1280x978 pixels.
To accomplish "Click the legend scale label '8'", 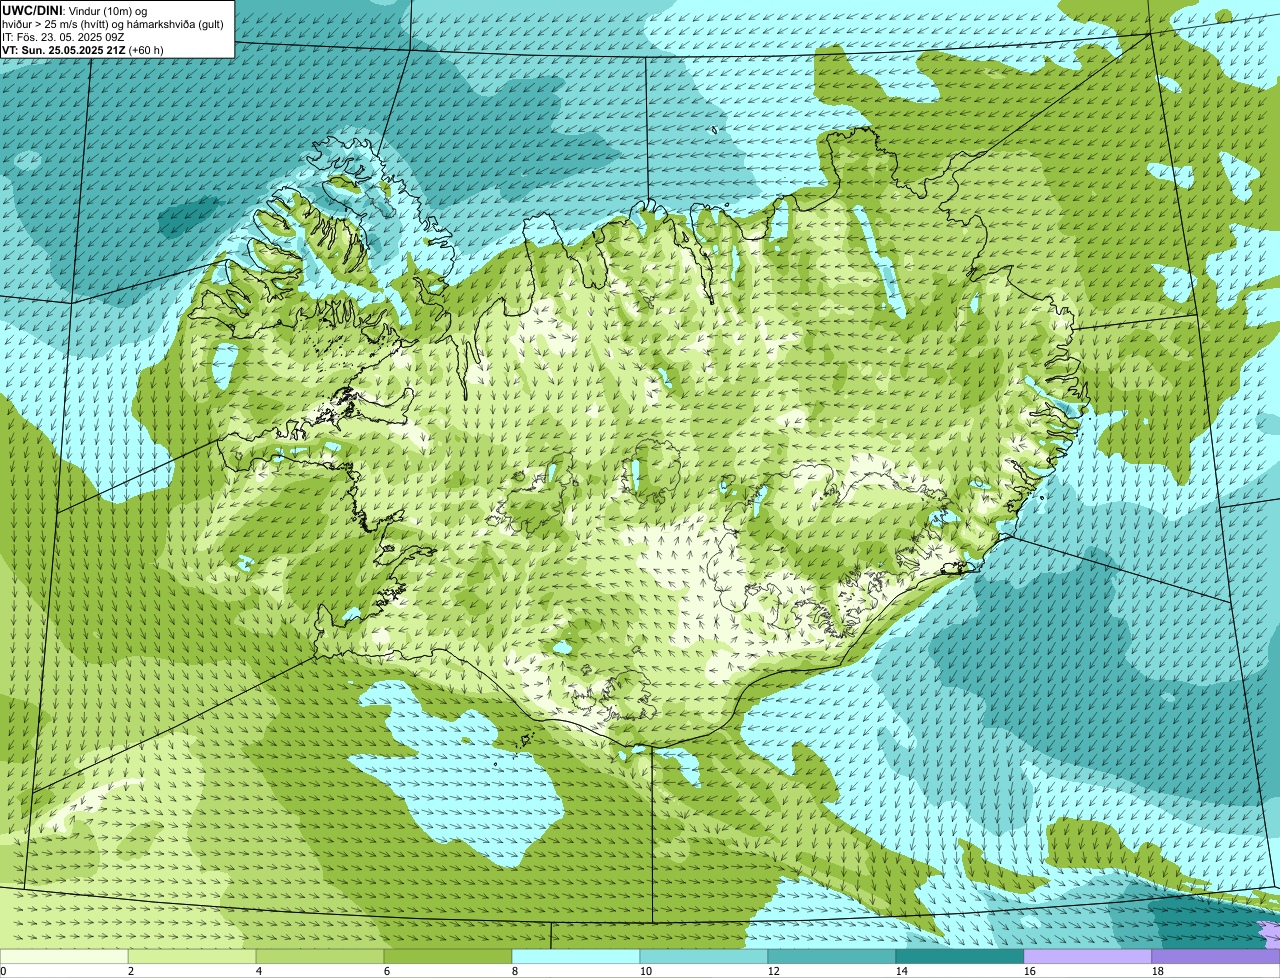I will (515, 971).
